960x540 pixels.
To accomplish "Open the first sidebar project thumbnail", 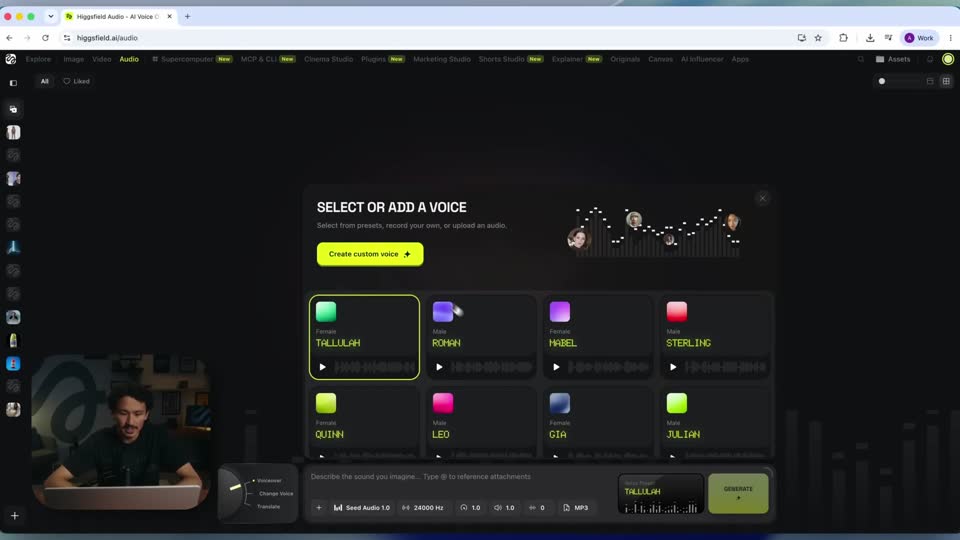I will [x=13, y=132].
